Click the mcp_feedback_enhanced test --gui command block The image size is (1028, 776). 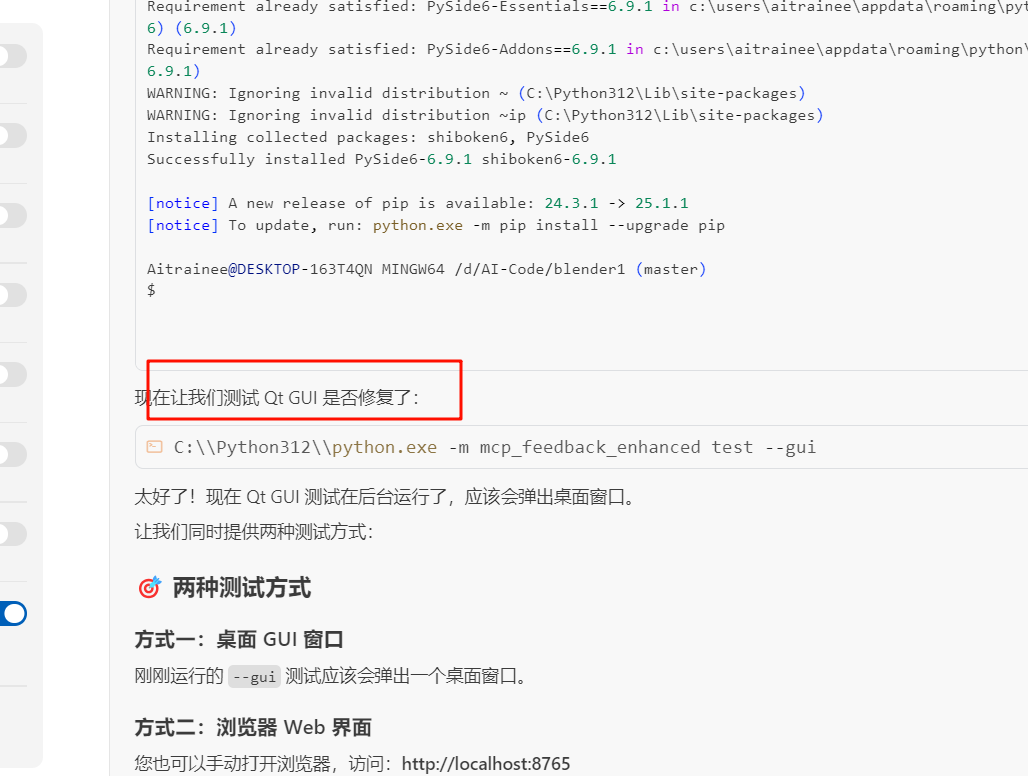pos(582,447)
